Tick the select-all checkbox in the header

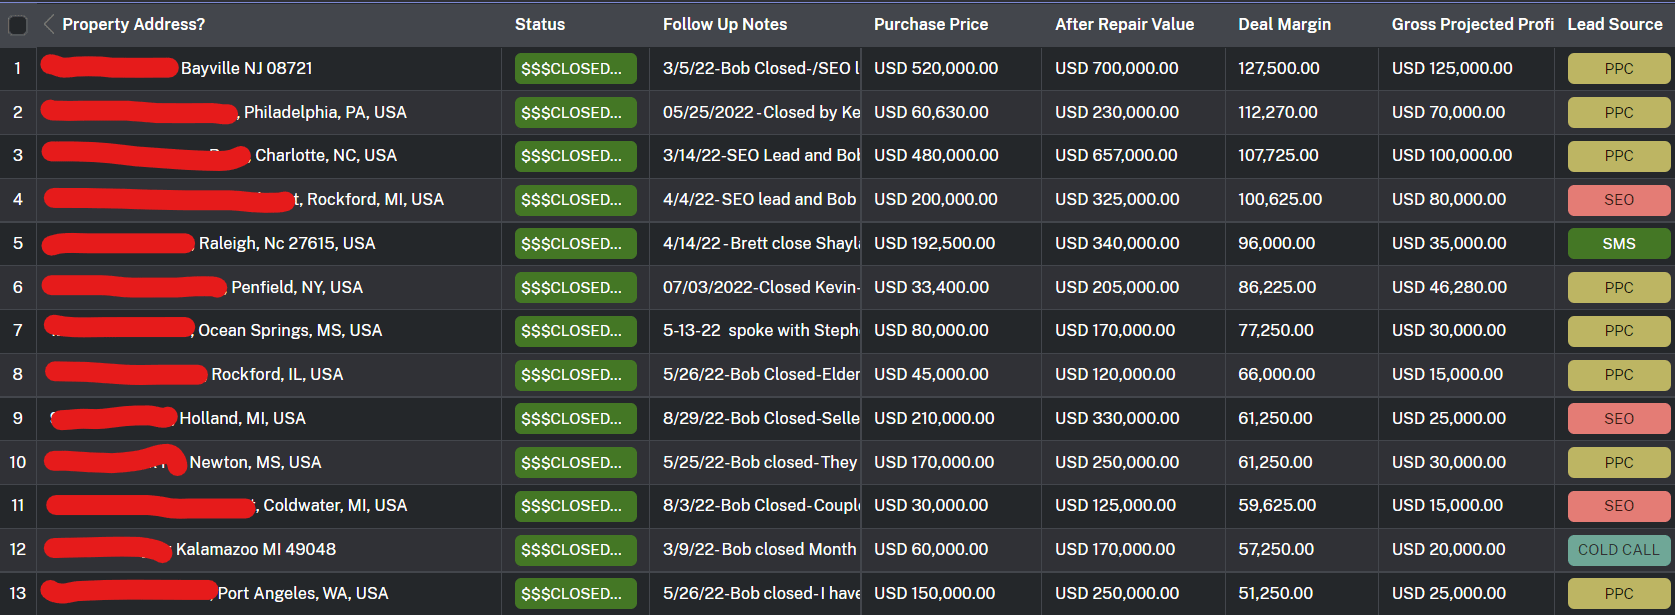coord(18,25)
